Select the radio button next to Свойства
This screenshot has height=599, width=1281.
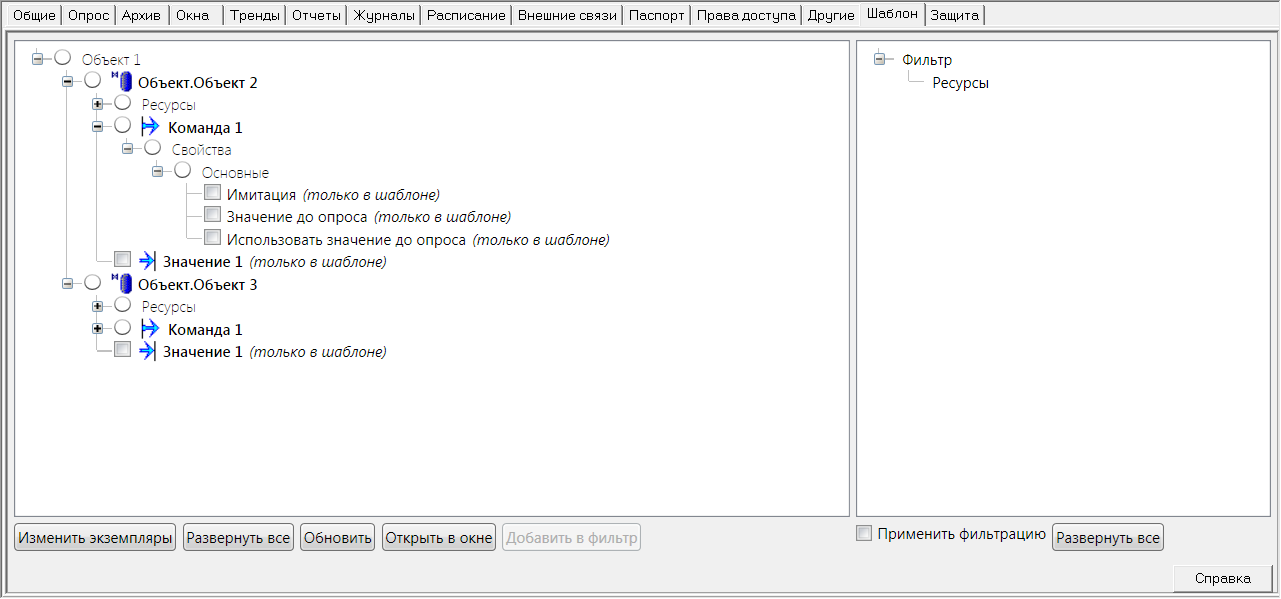click(x=152, y=148)
